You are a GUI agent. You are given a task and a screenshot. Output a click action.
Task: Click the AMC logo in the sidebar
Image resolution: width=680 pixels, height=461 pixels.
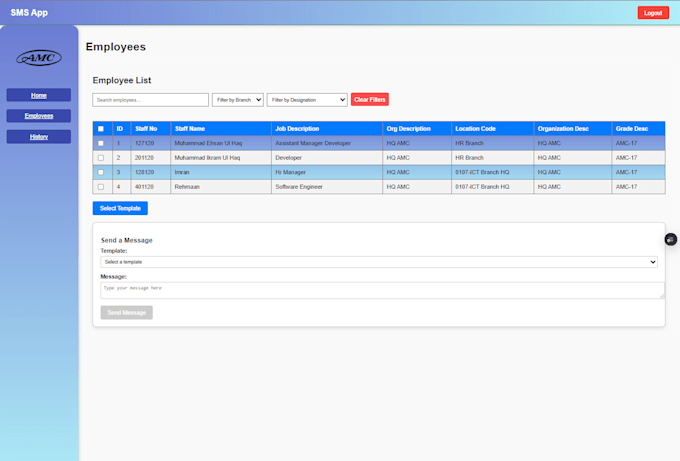39,58
